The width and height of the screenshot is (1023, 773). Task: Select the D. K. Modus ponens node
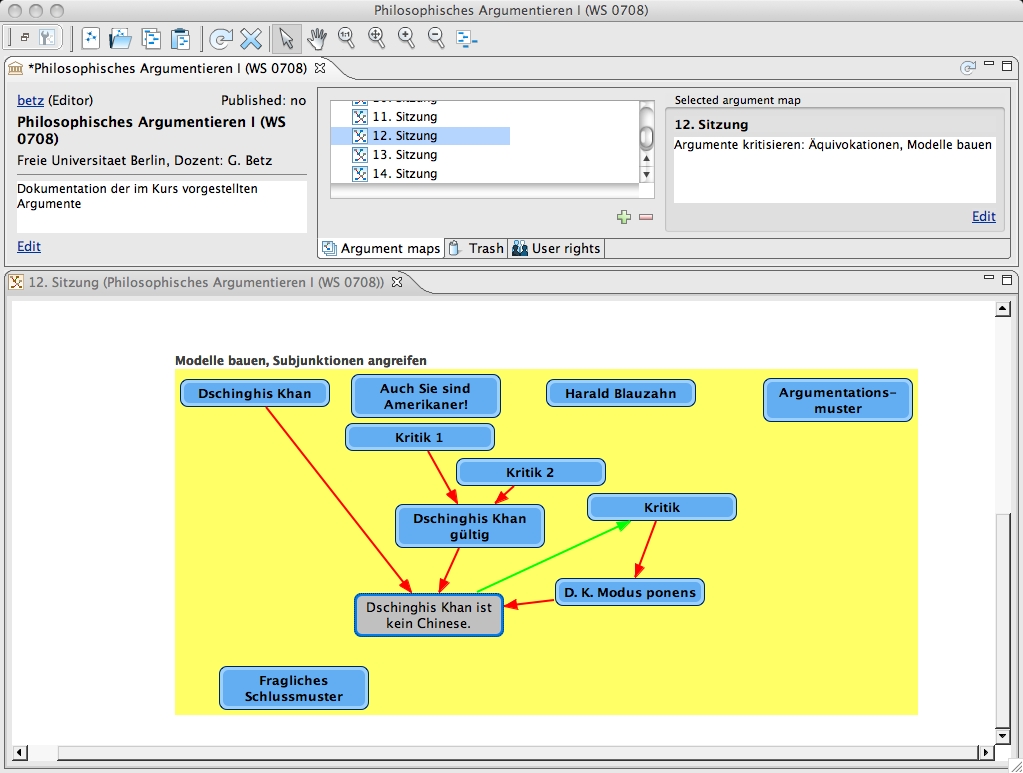[630, 592]
